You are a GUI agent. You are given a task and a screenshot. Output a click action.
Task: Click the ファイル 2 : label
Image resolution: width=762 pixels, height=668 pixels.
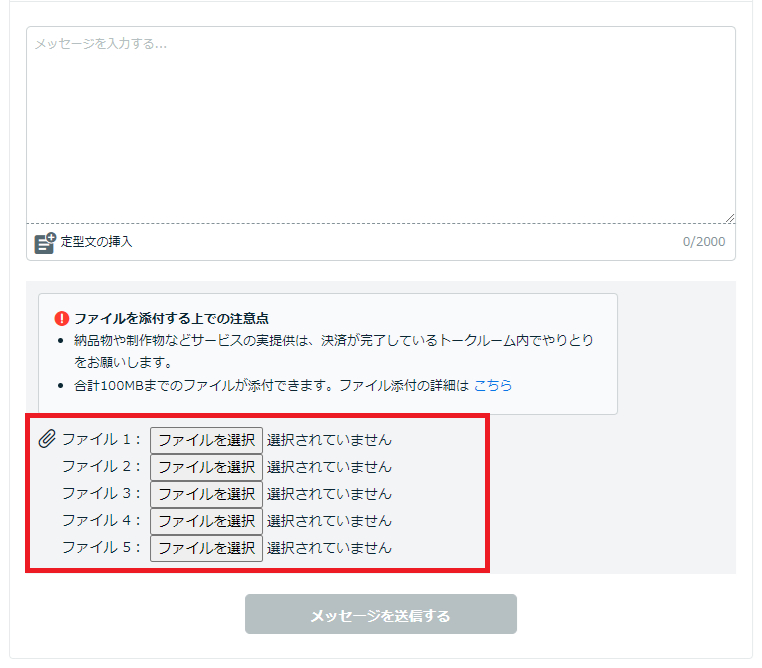point(102,466)
